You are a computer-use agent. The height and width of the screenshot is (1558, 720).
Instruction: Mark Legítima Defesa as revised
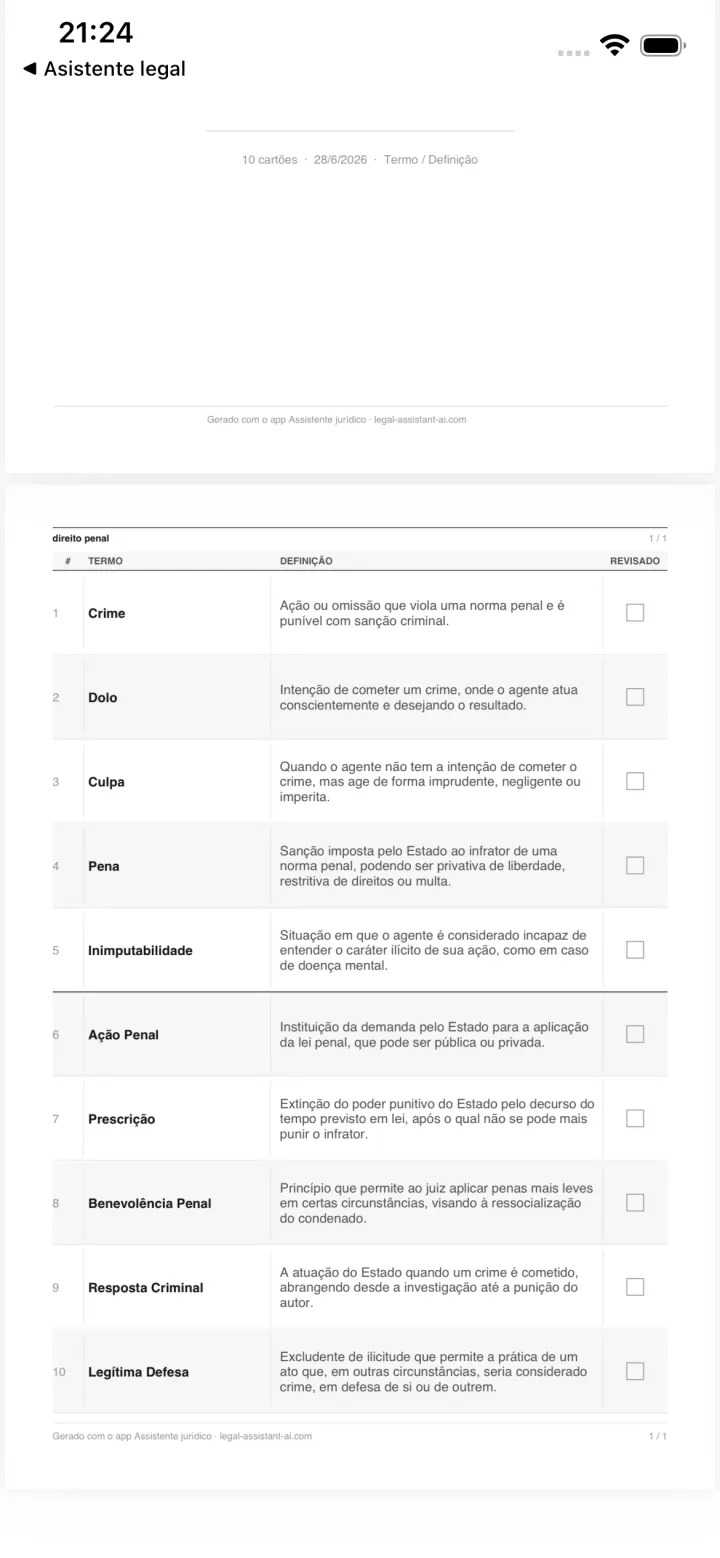point(635,1371)
